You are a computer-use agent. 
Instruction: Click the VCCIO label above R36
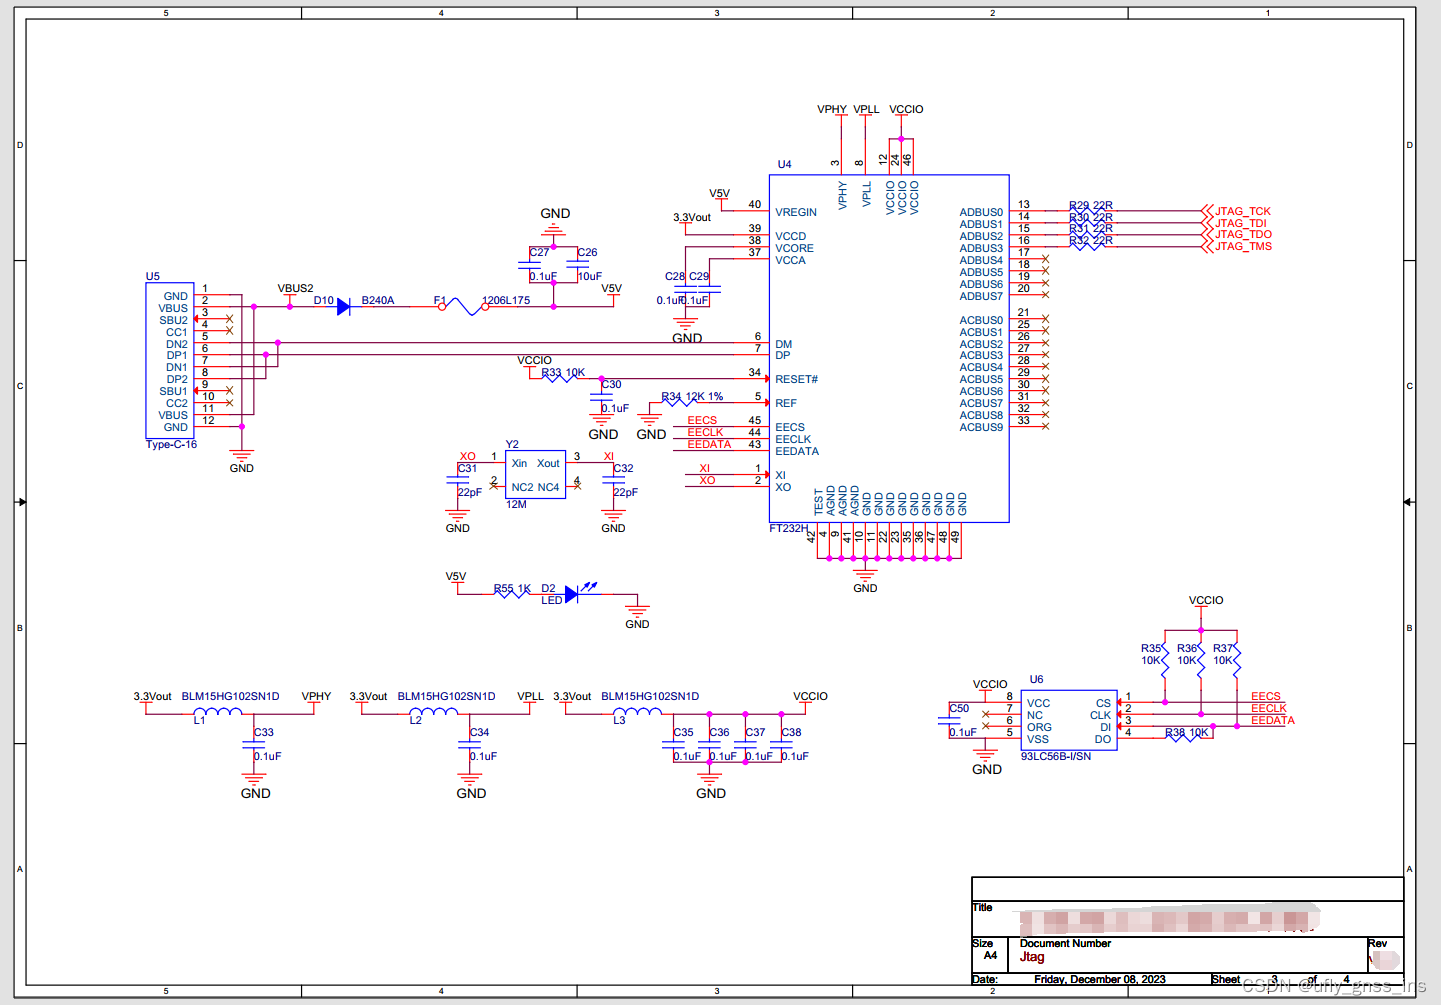[x=1206, y=600]
